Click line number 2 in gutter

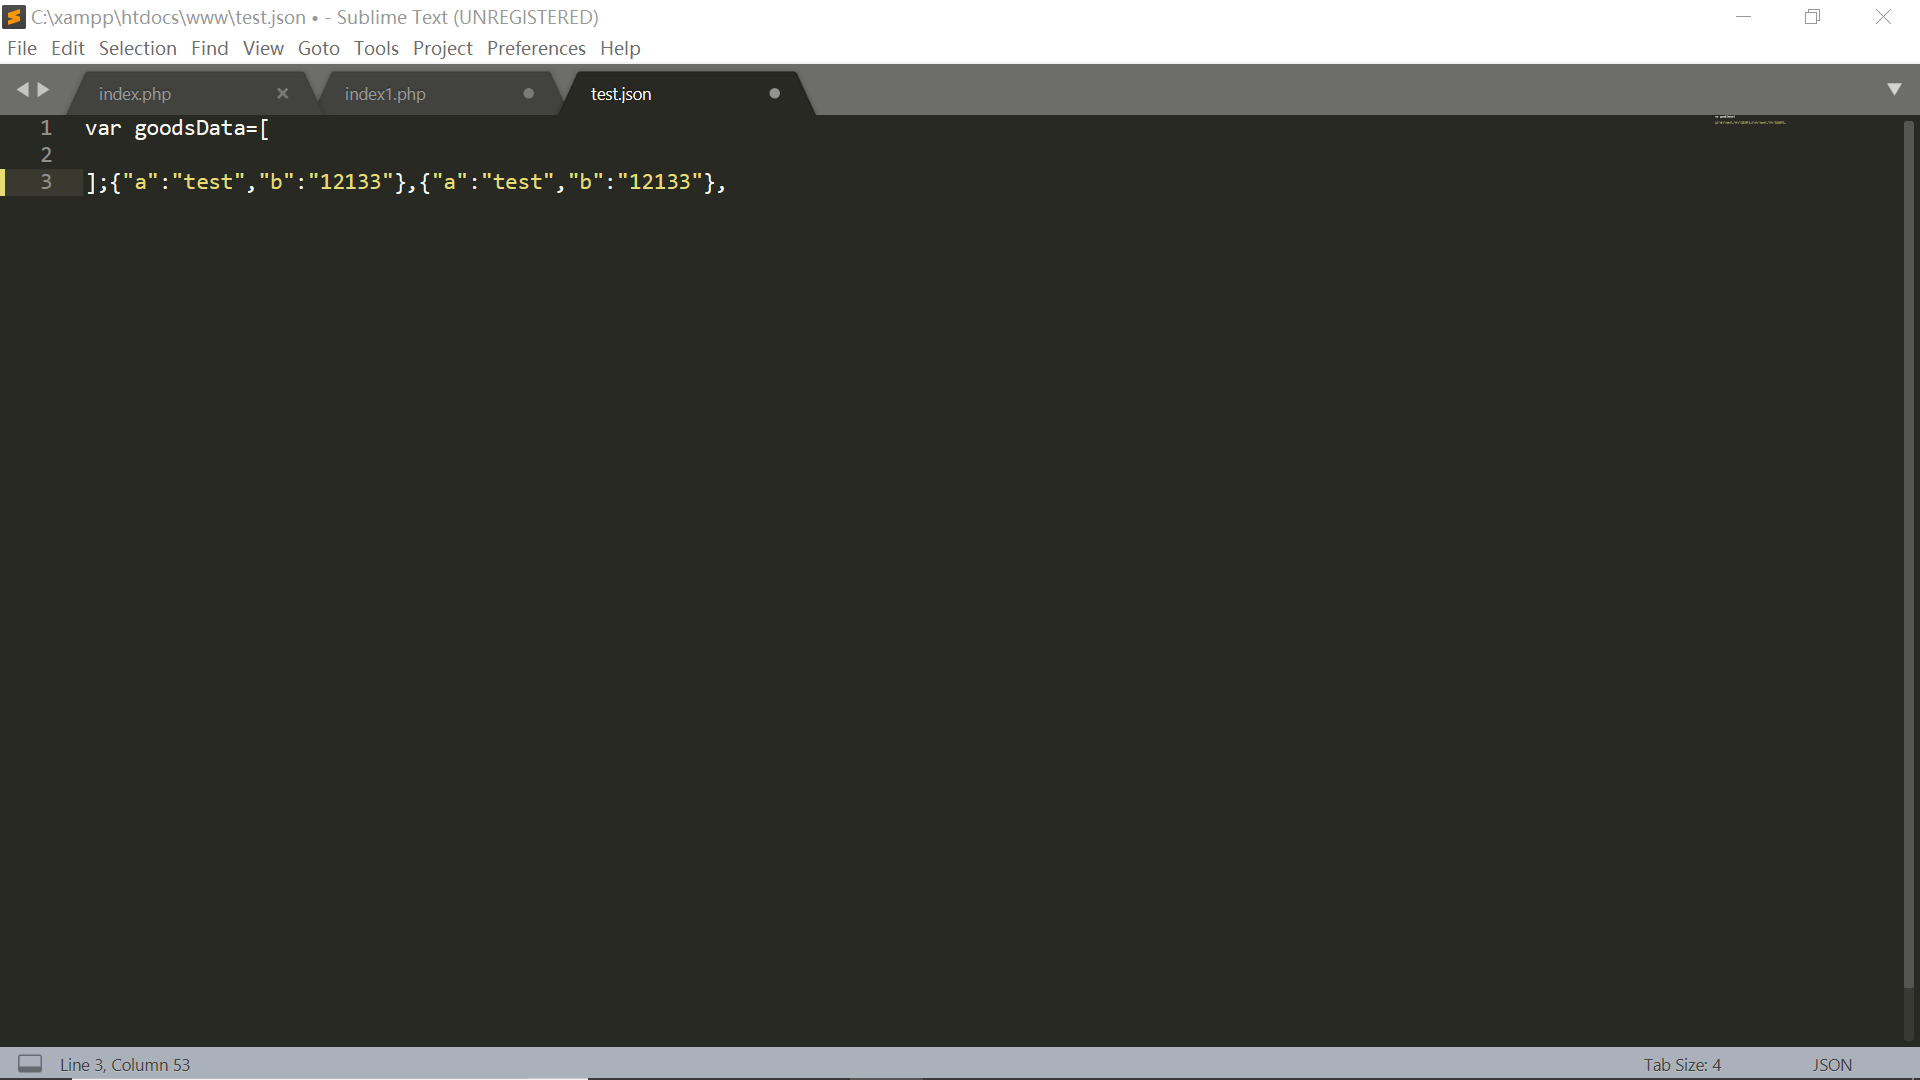46,155
